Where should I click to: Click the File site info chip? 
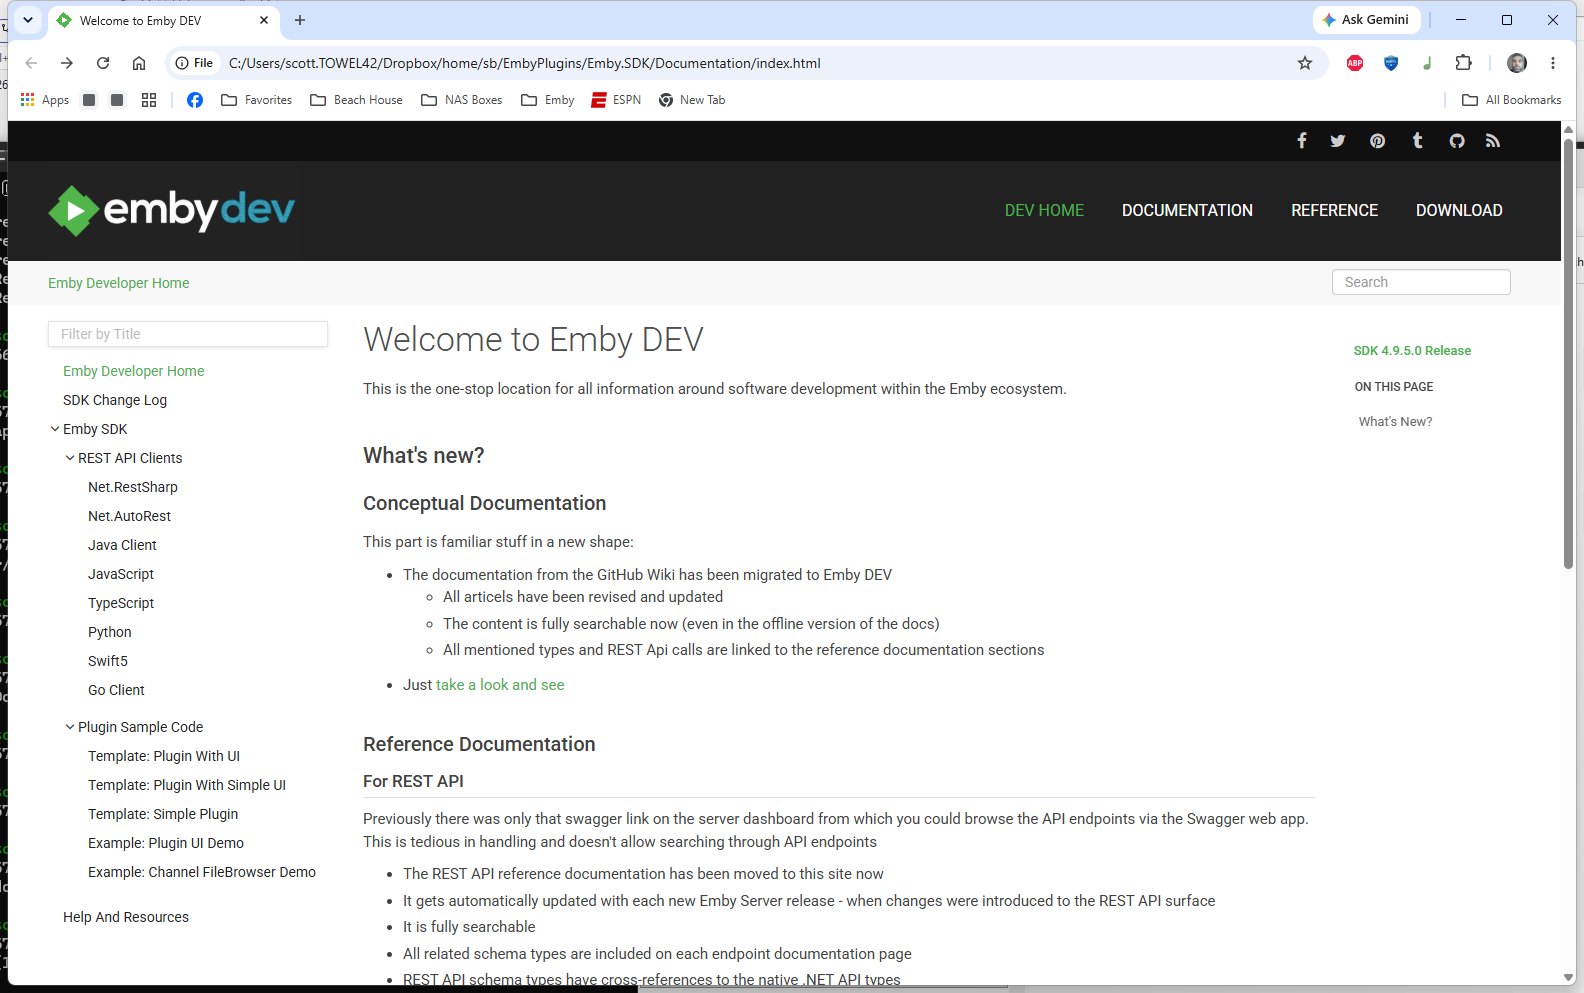point(194,63)
